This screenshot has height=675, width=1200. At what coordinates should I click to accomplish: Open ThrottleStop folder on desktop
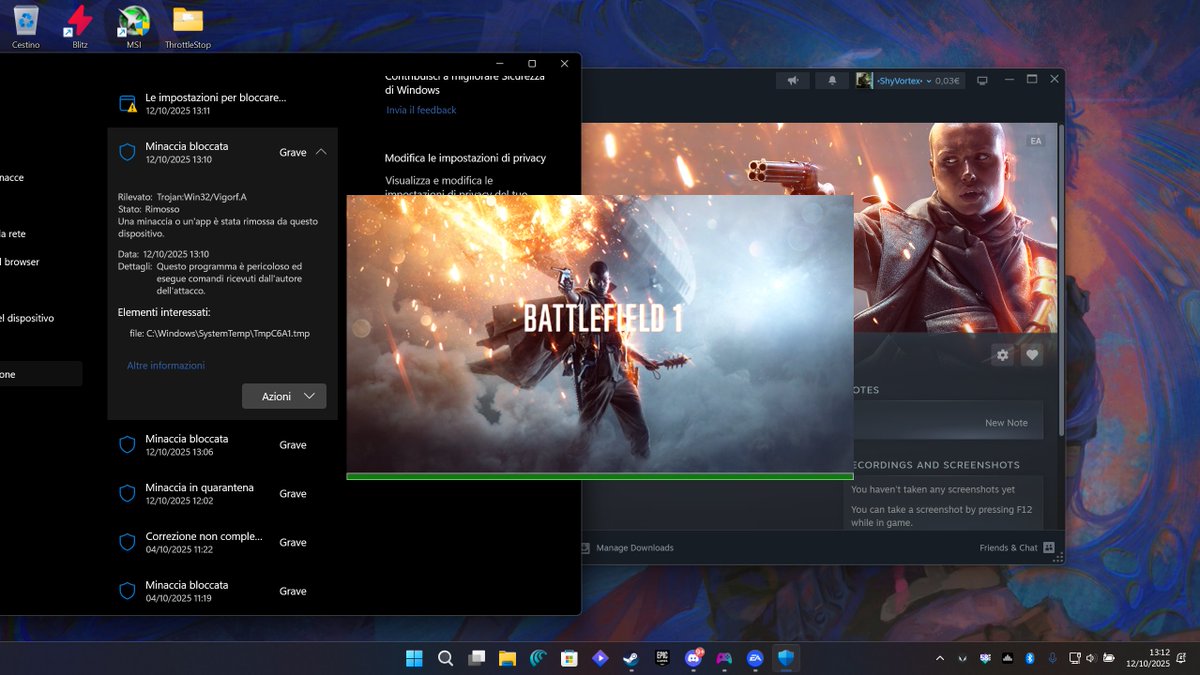coord(188,27)
